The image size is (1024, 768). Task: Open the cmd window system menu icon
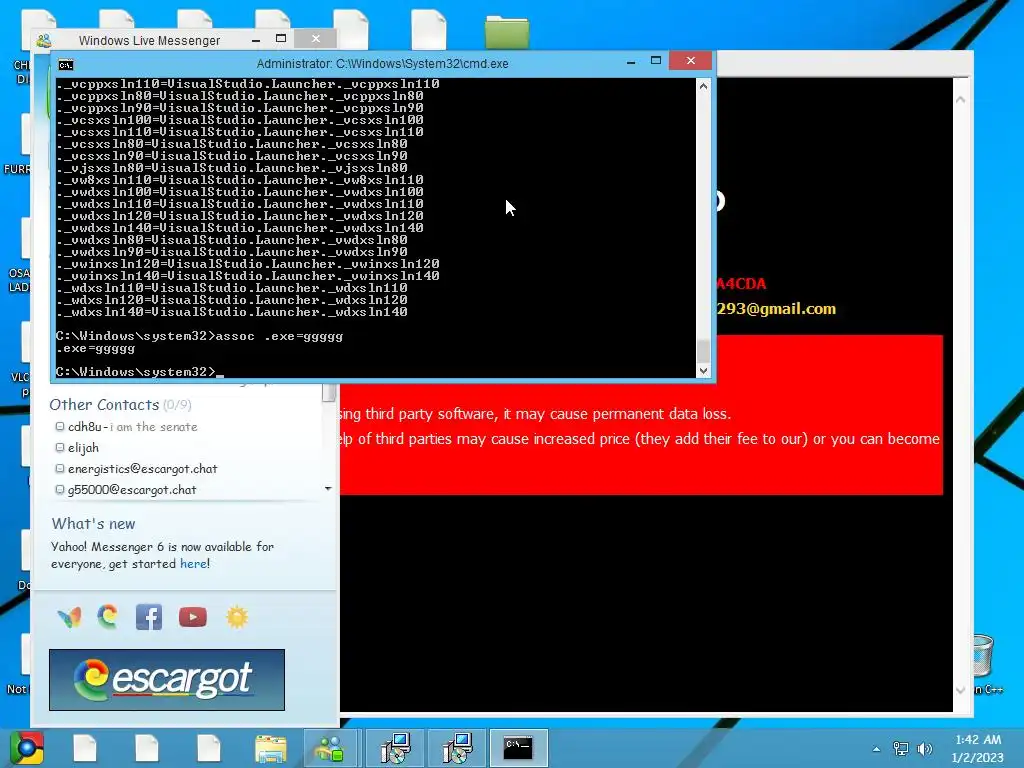66,64
